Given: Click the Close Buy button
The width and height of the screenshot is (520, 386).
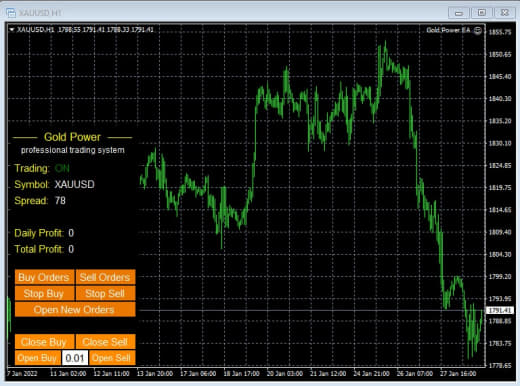Looking at the screenshot, I should [x=44, y=342].
